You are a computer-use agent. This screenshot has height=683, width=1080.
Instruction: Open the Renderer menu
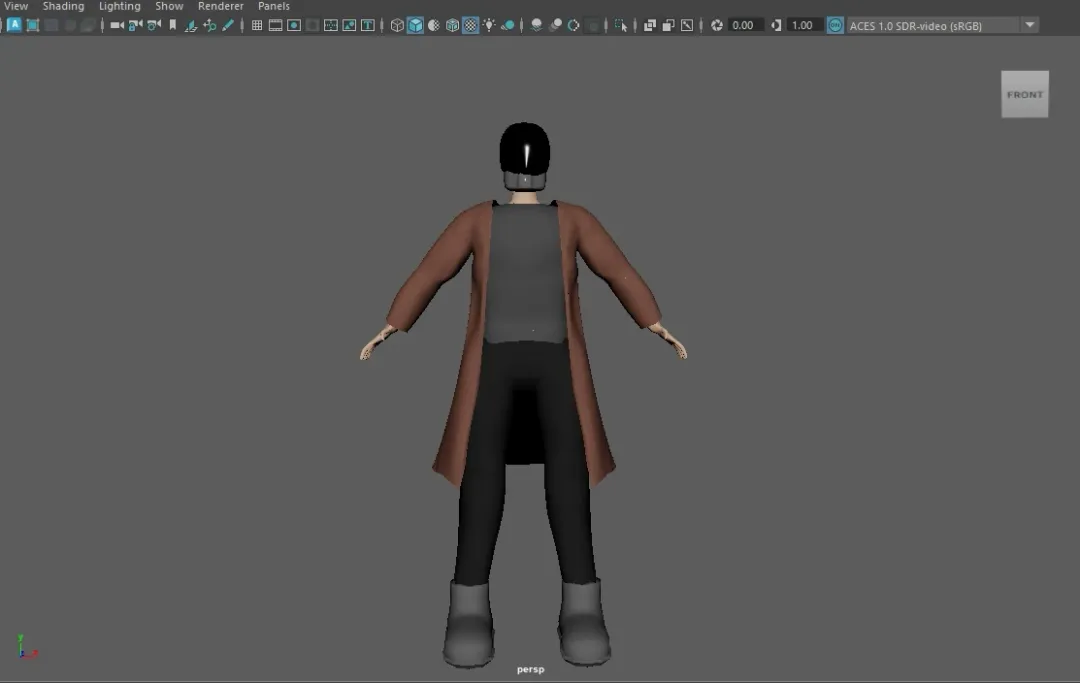[220, 6]
